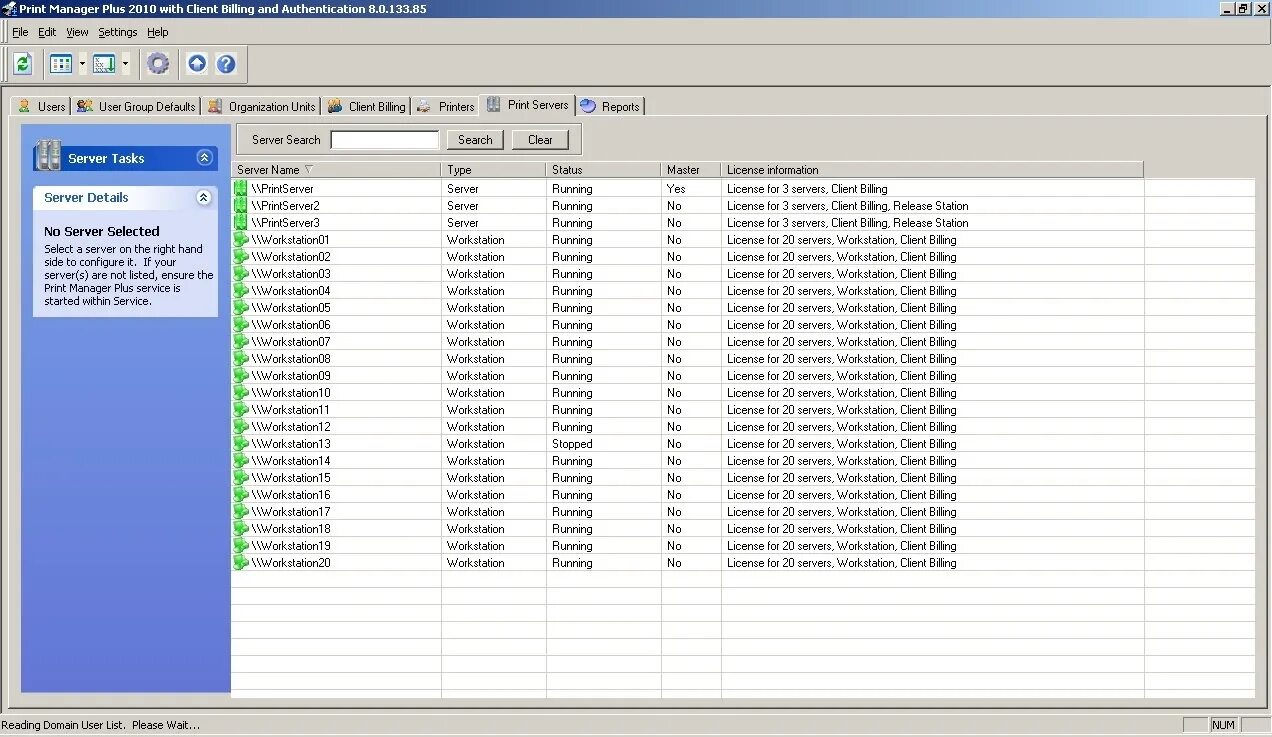
Task: Select the column view toolbar icon
Action: tap(61, 63)
